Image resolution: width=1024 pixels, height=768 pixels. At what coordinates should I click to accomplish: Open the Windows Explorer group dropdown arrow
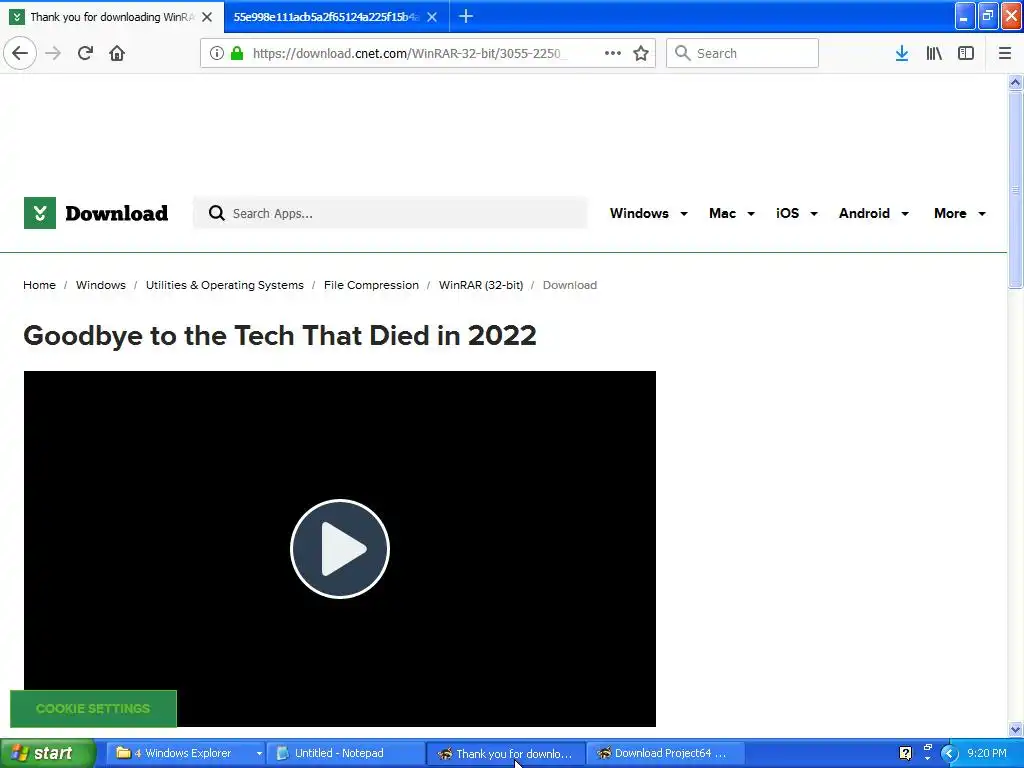click(259, 753)
